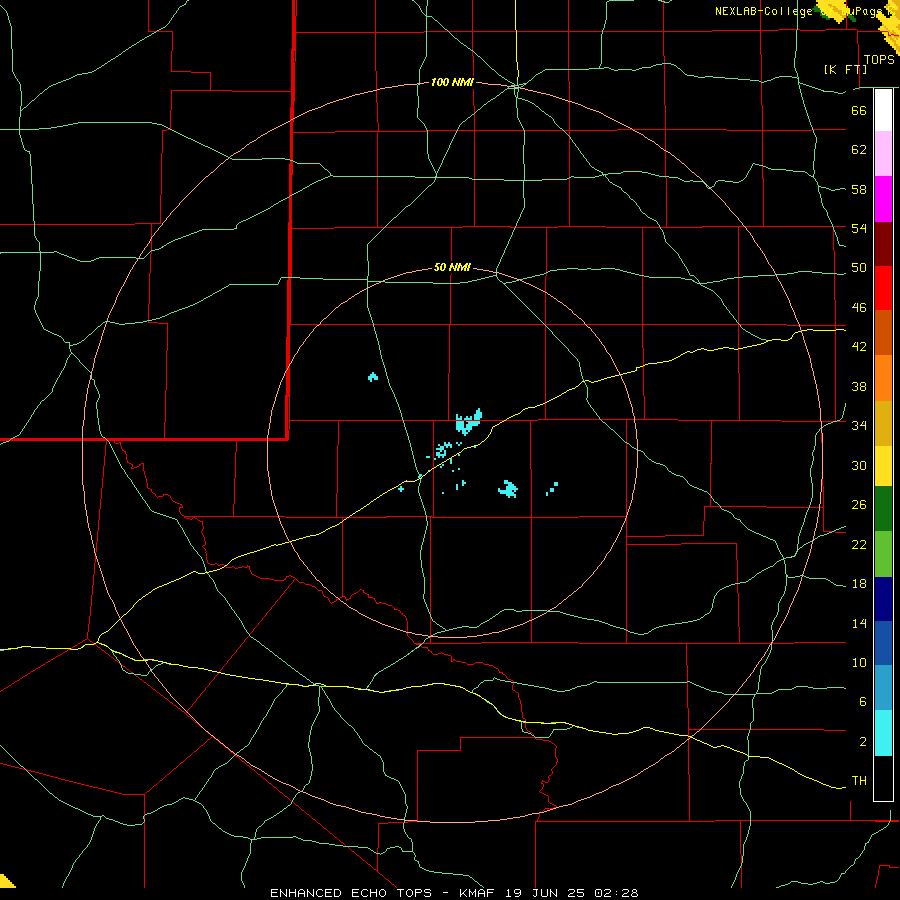The height and width of the screenshot is (900, 900).
Task: Click legend value 10
Action: tap(859, 662)
